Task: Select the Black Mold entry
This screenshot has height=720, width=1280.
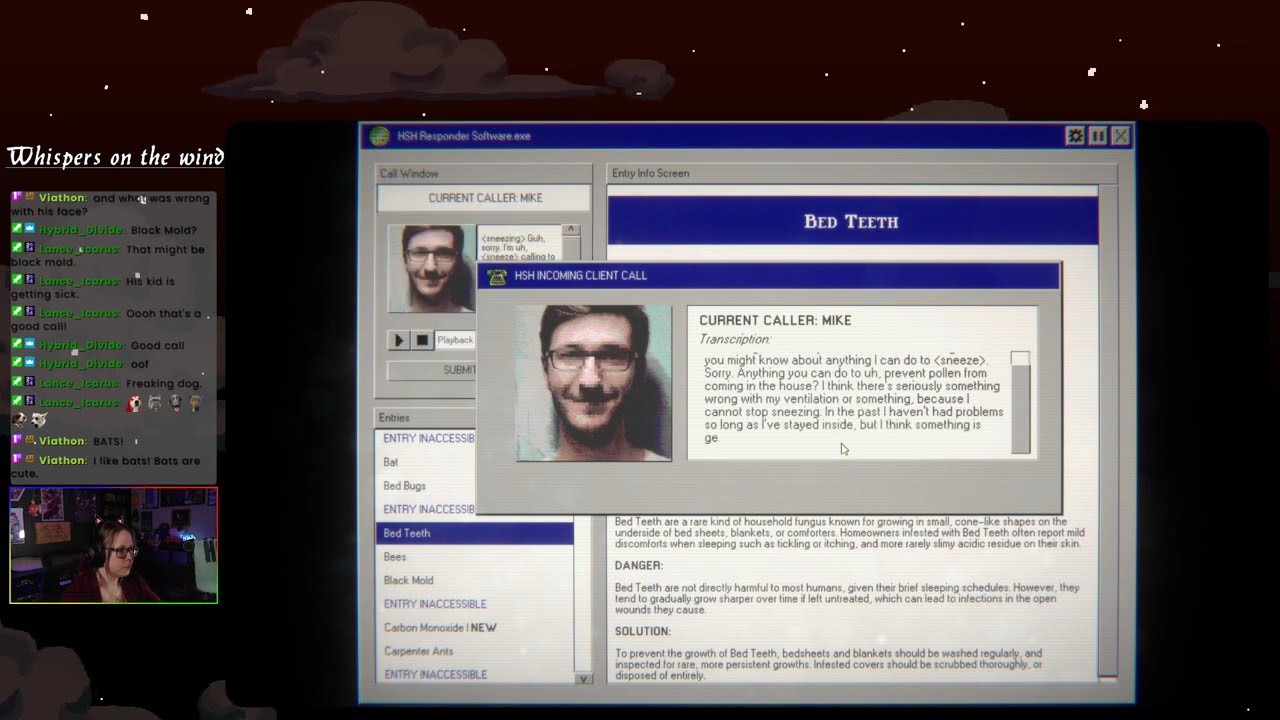Action: pos(475,580)
